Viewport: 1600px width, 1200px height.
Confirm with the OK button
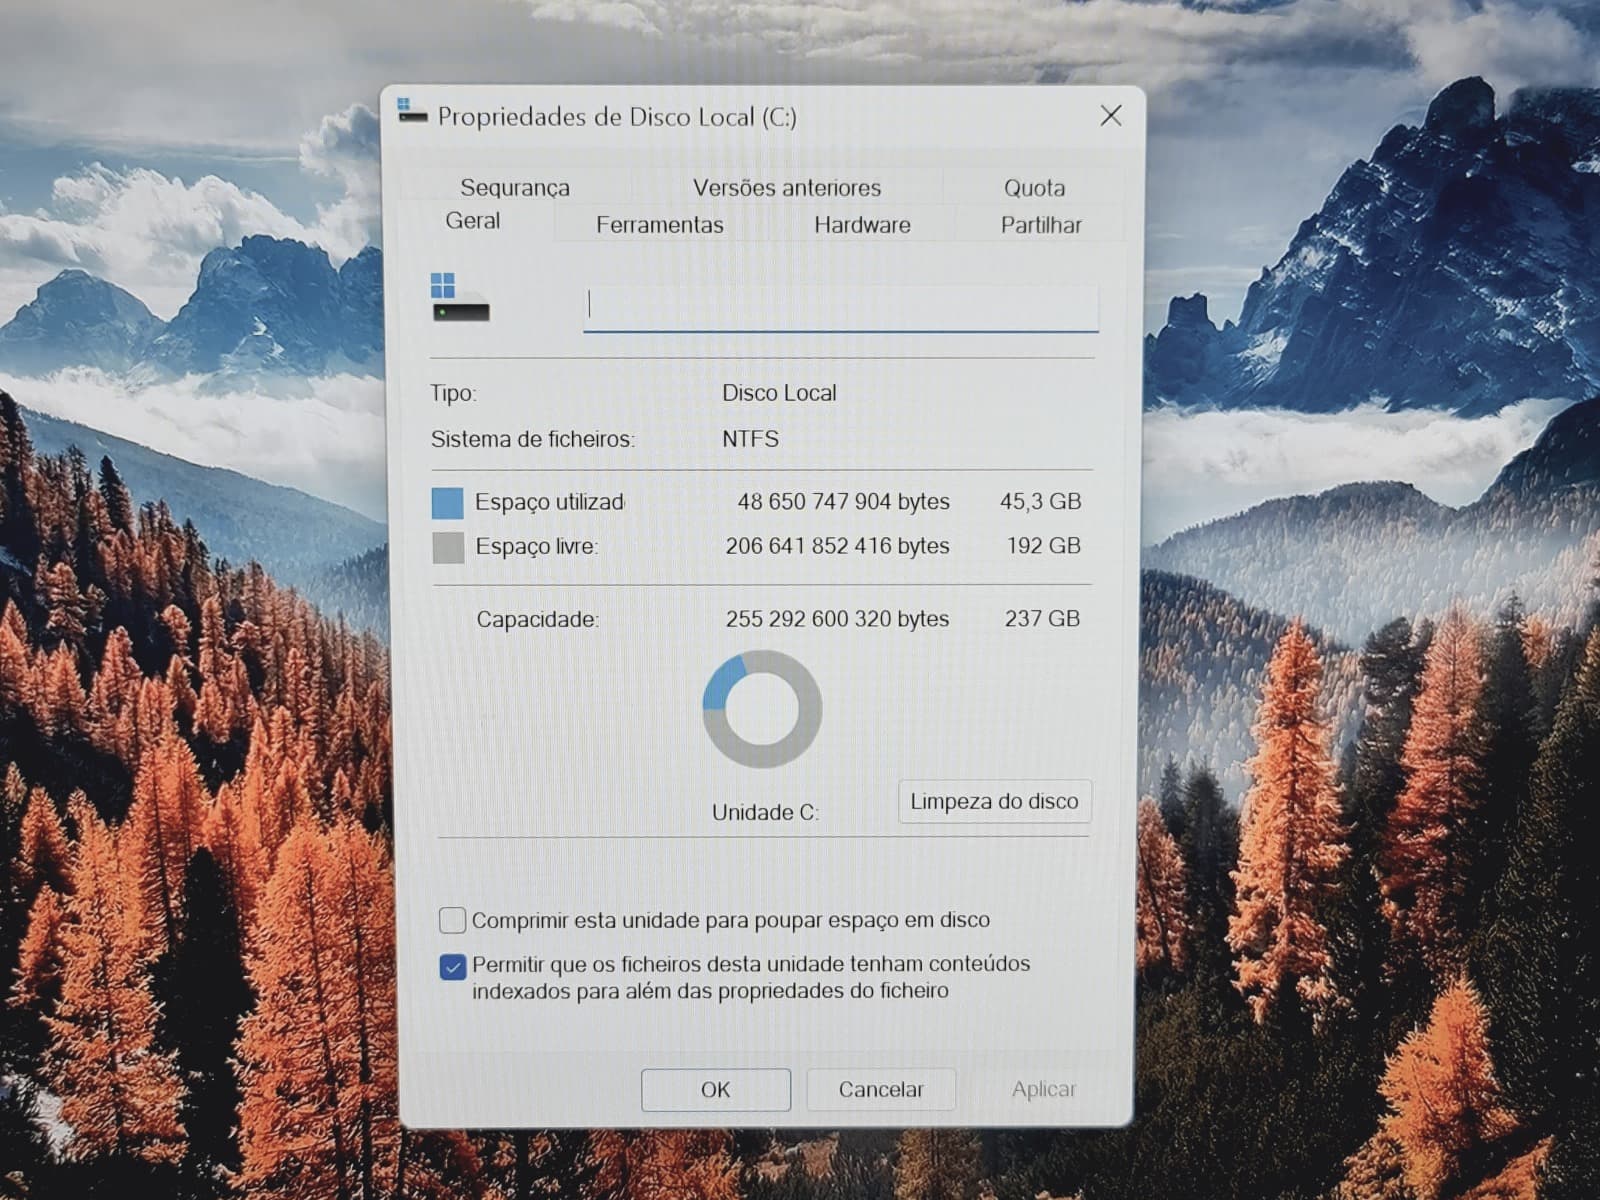pos(716,1089)
